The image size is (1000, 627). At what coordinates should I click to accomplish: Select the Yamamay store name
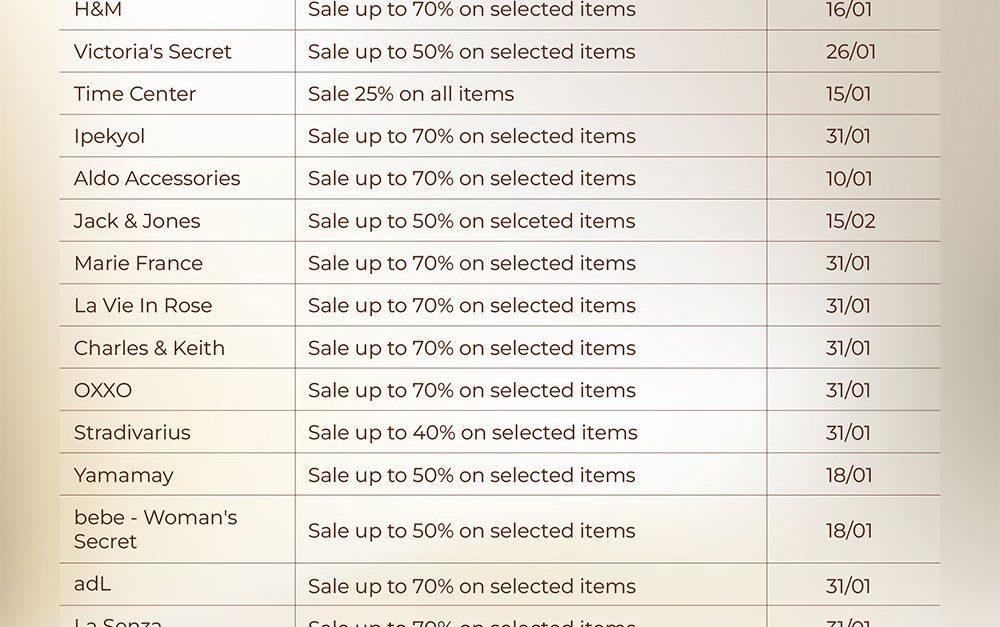pos(123,475)
